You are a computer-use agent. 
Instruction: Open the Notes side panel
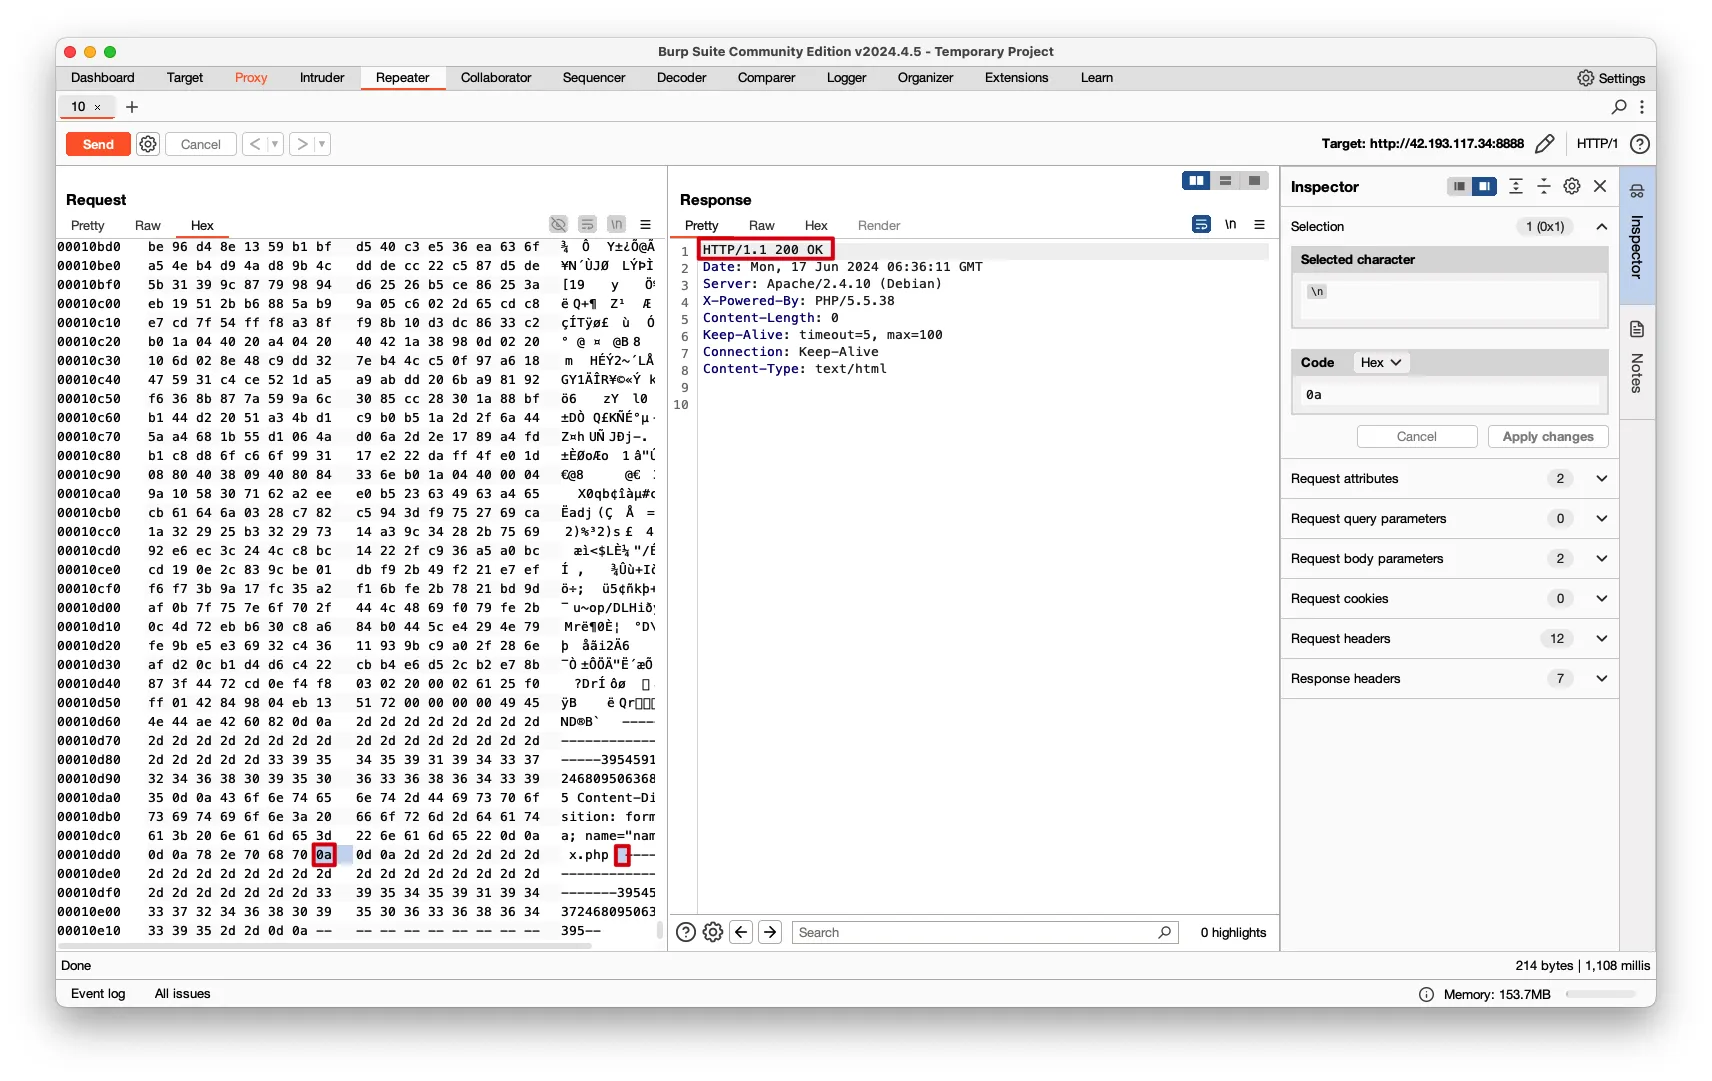pos(1637,359)
